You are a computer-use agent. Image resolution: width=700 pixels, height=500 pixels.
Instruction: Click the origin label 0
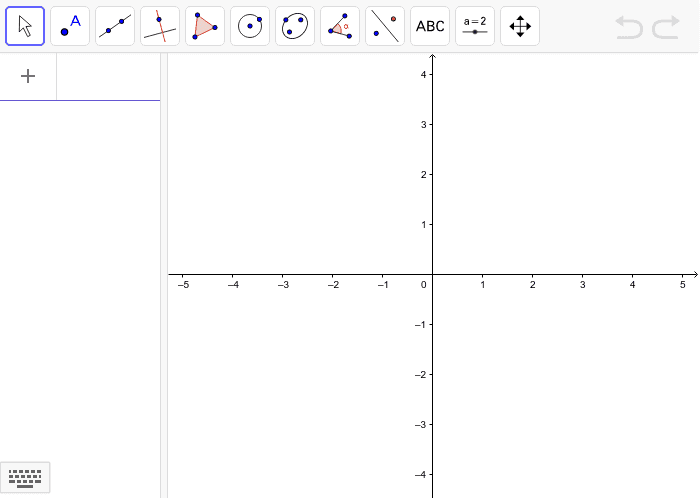tap(424, 285)
